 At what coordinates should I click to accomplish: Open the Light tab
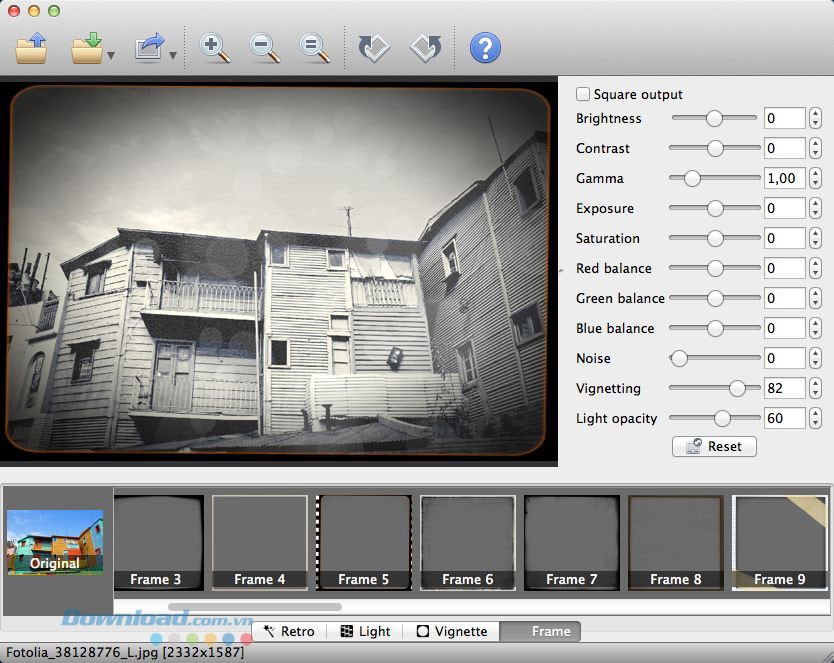(x=366, y=631)
